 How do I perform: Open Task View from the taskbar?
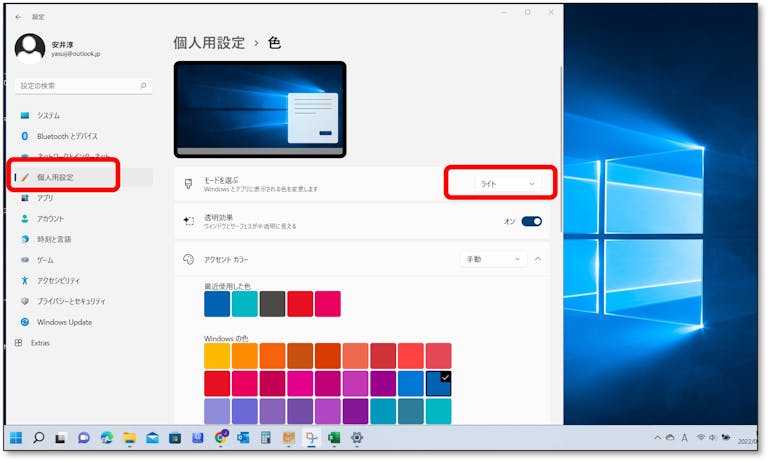(x=60, y=438)
